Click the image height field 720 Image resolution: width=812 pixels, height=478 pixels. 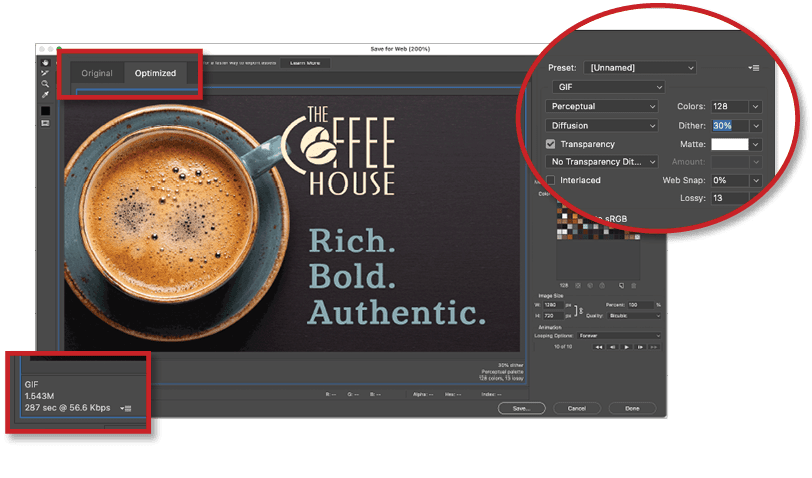[554, 315]
